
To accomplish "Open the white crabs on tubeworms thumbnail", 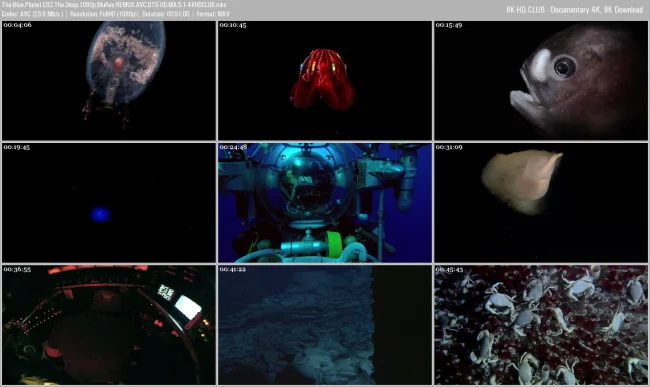I will (x=541, y=325).
